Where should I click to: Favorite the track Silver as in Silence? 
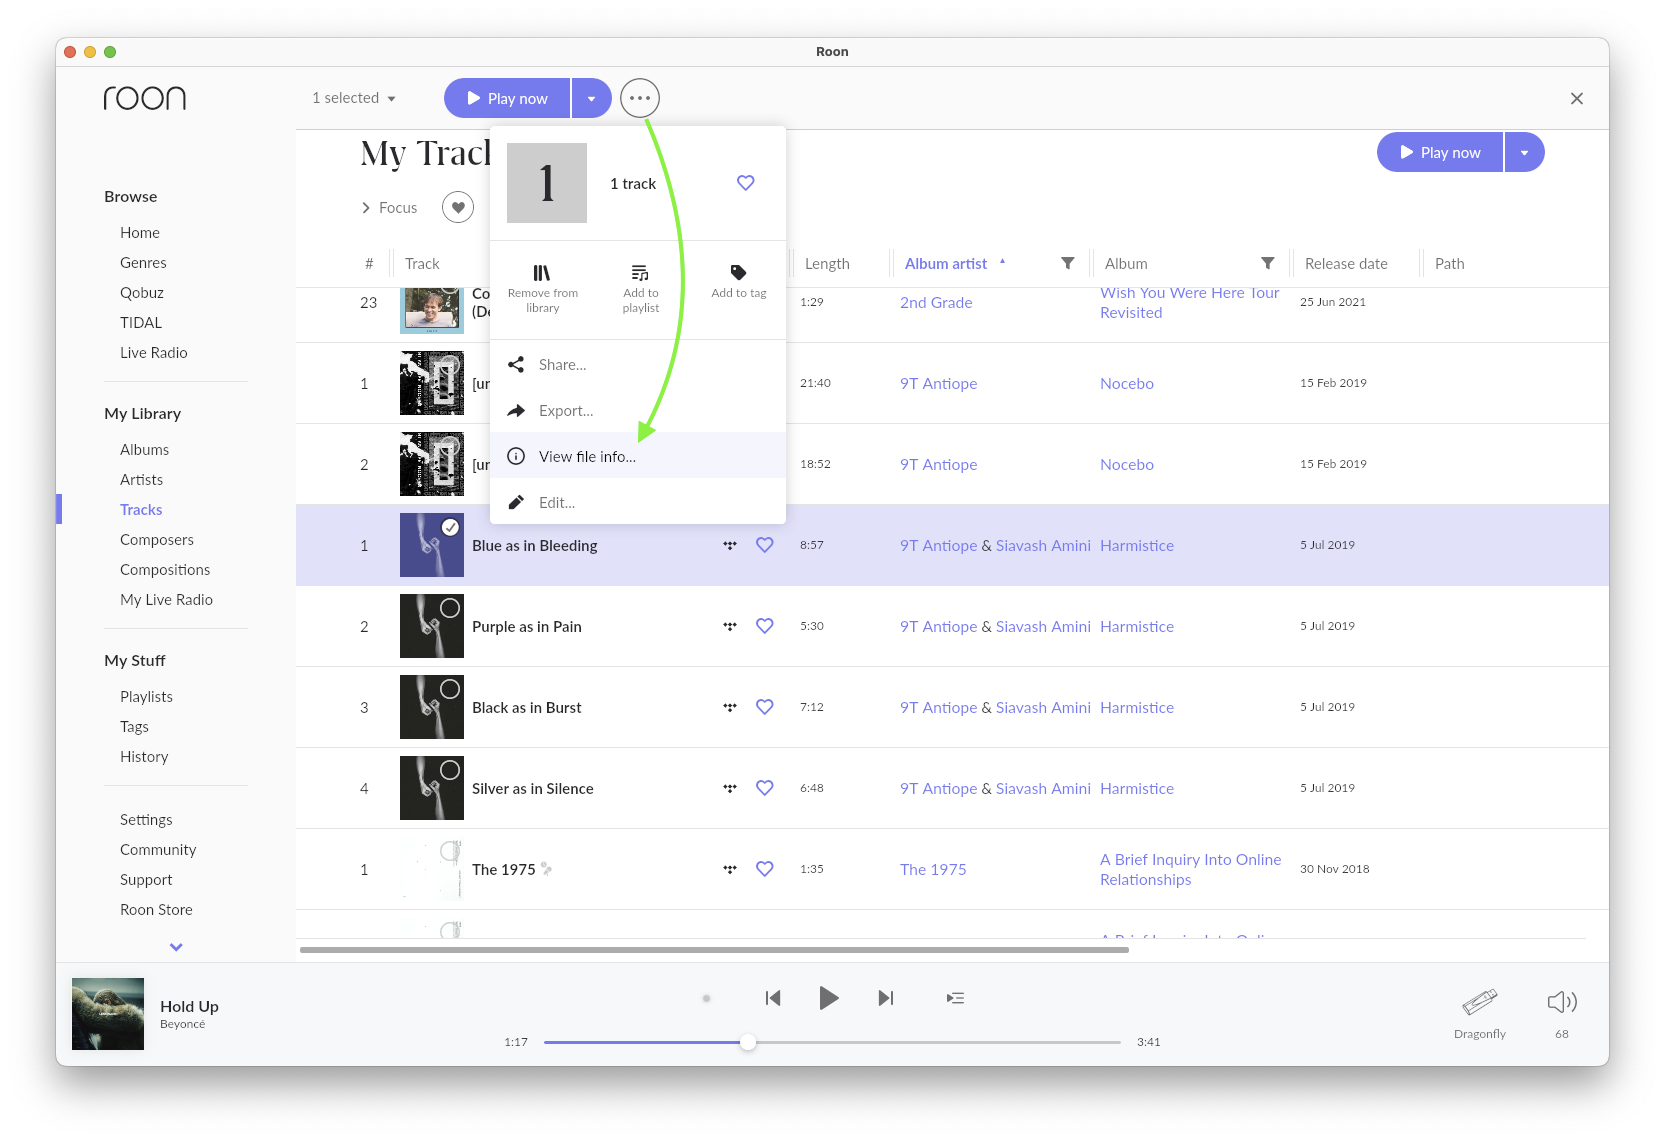tap(765, 788)
